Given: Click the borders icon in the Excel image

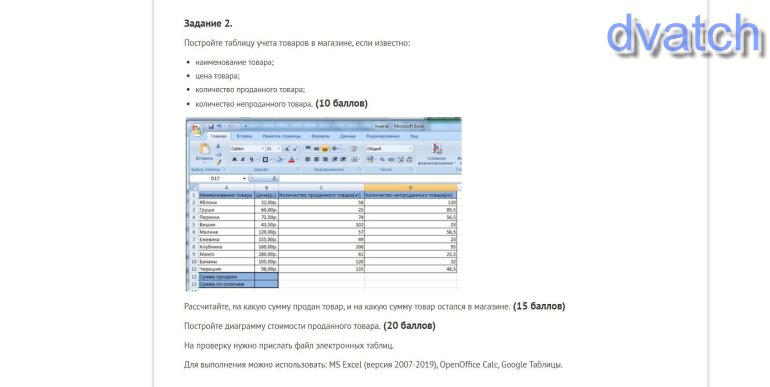Looking at the screenshot, I should pos(265,160).
